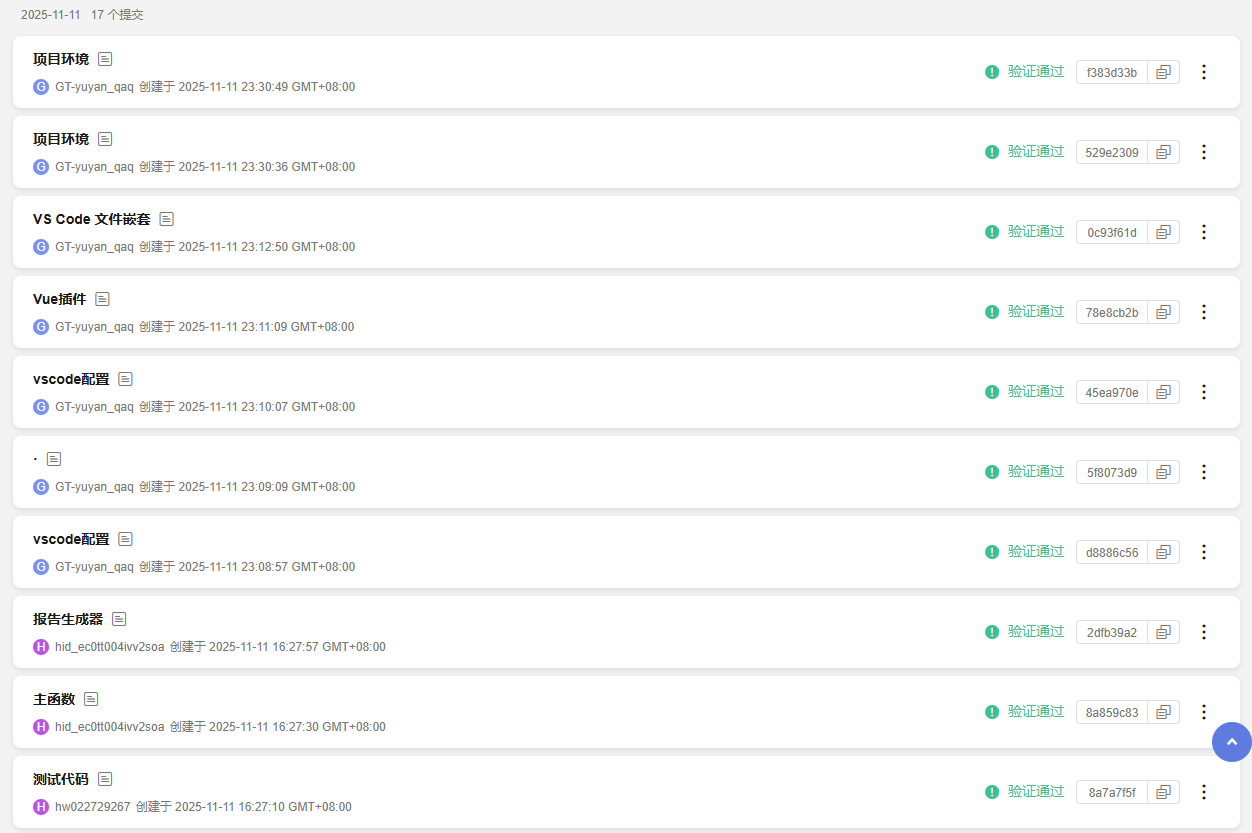Copy commit hash 45ea970e
This screenshot has width=1252, height=833.
(1163, 392)
